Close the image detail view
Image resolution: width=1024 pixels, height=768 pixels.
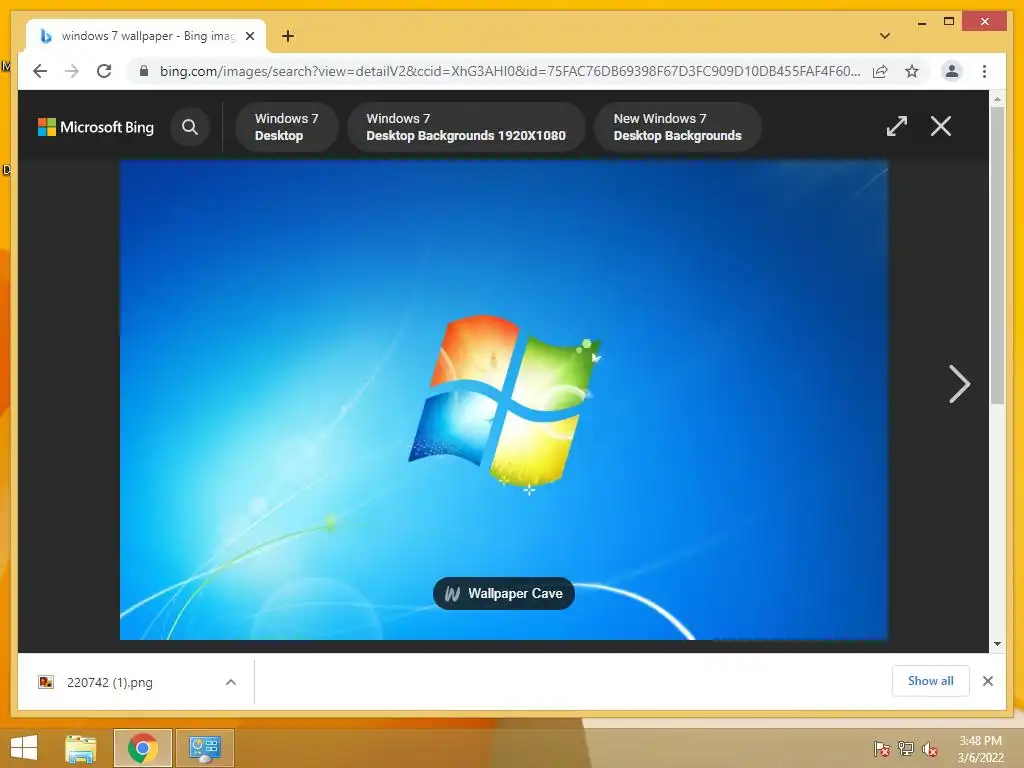pos(940,126)
